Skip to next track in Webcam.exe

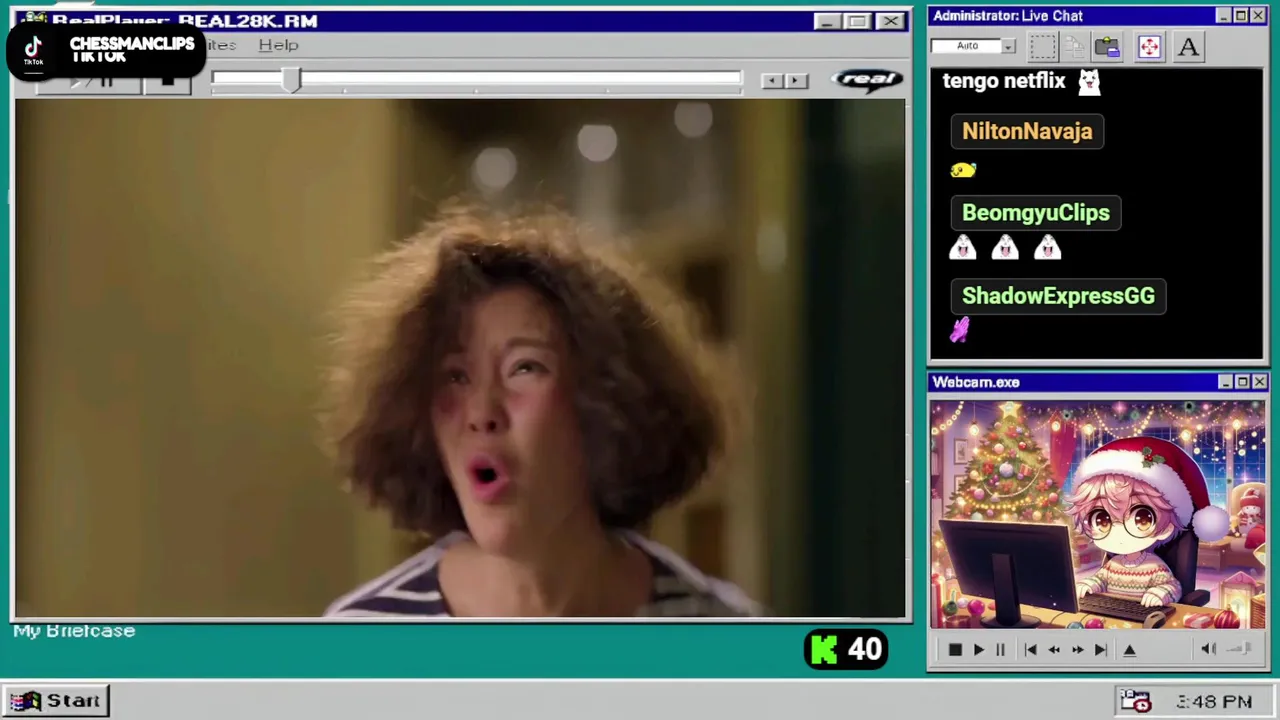pyautogui.click(x=1100, y=650)
